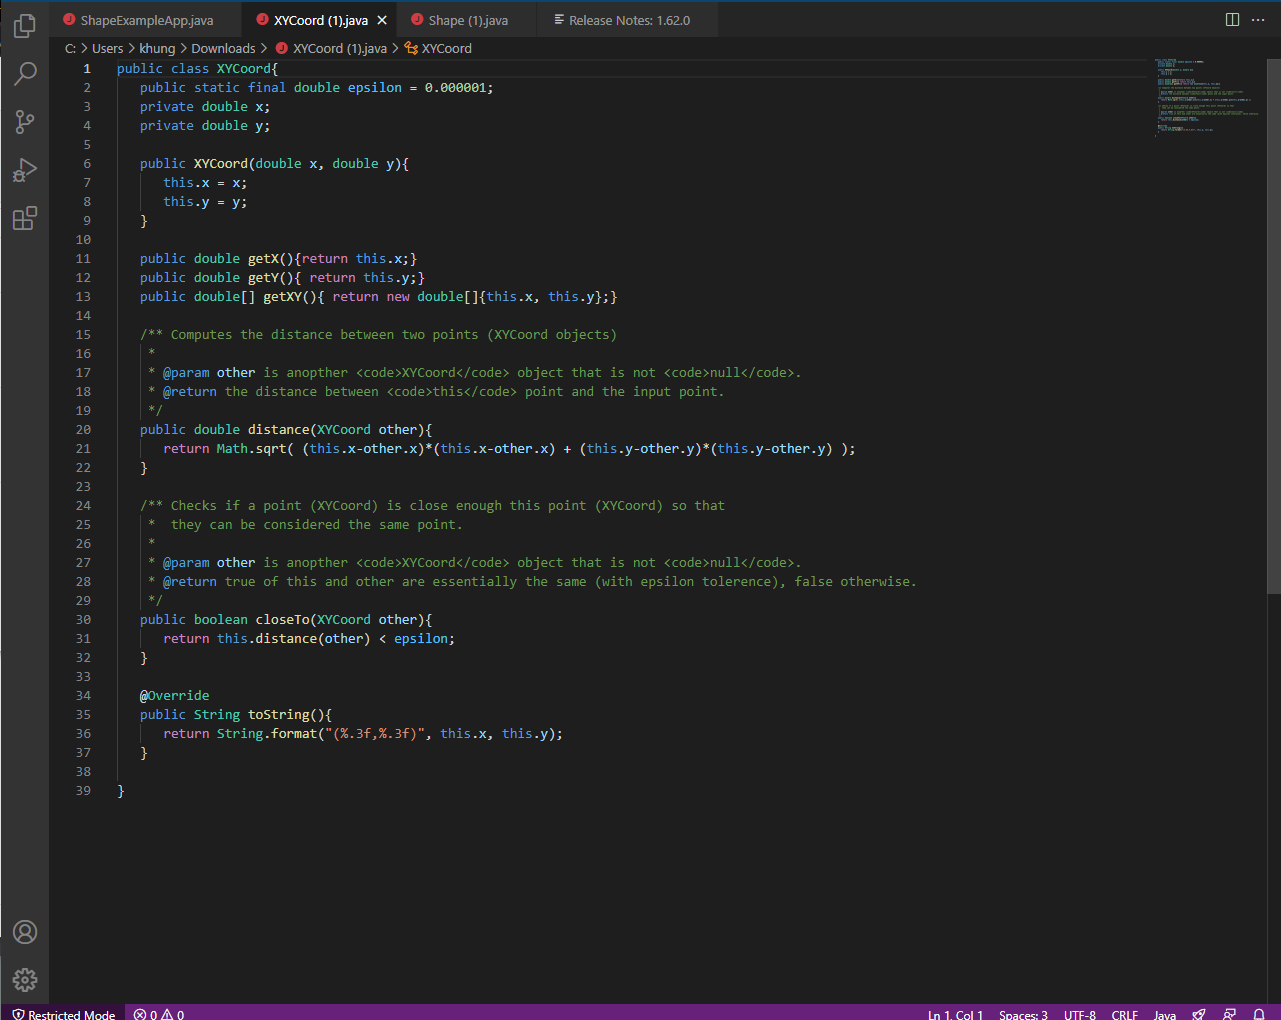Open the Search view icon
This screenshot has height=1020, width=1281.
(x=25, y=73)
